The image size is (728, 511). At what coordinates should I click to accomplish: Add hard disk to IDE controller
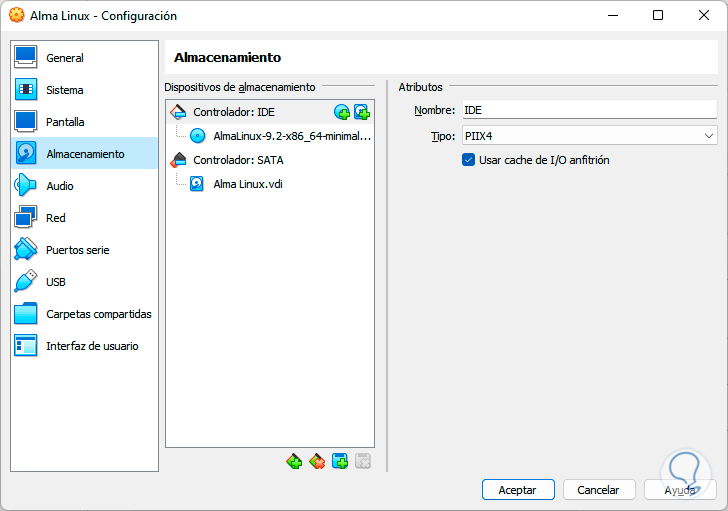tap(362, 112)
